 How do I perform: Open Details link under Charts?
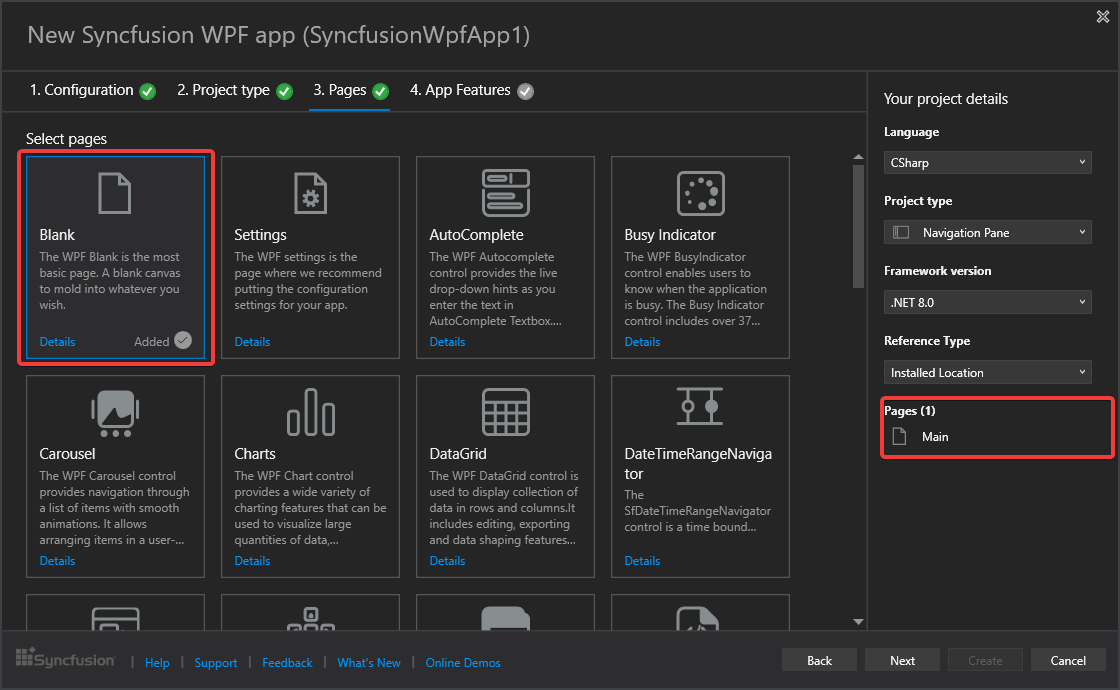pos(252,561)
